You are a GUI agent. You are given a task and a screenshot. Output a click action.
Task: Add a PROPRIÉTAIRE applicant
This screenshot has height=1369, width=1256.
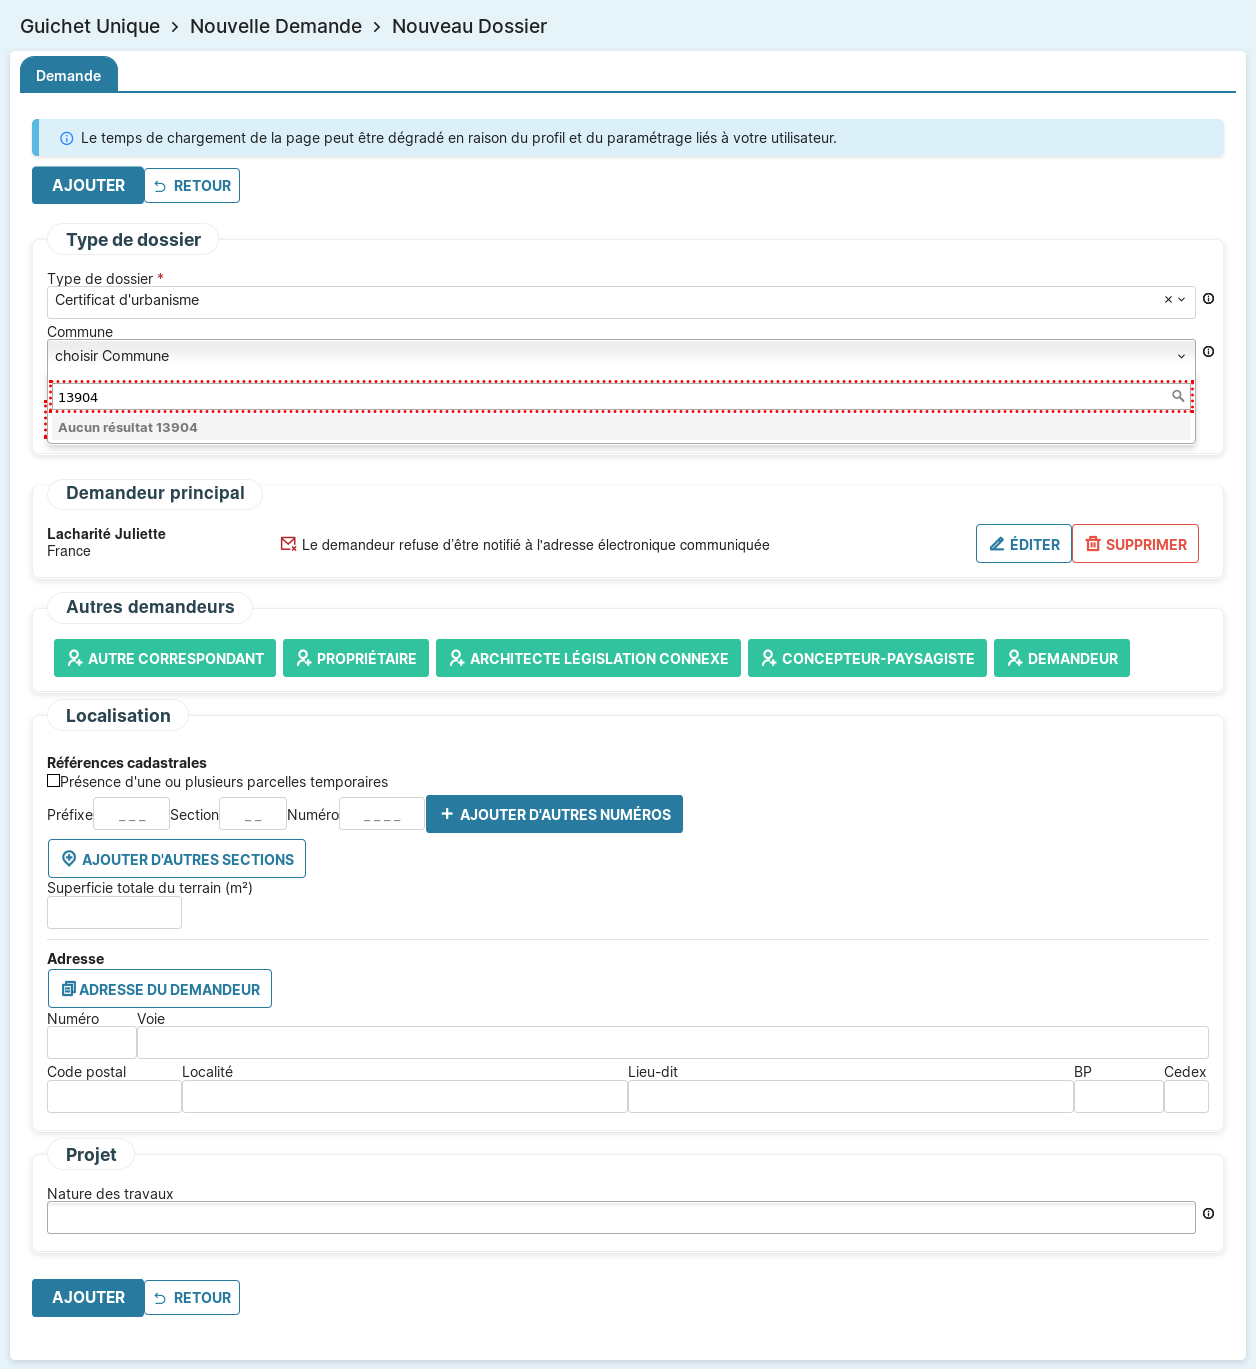356,658
